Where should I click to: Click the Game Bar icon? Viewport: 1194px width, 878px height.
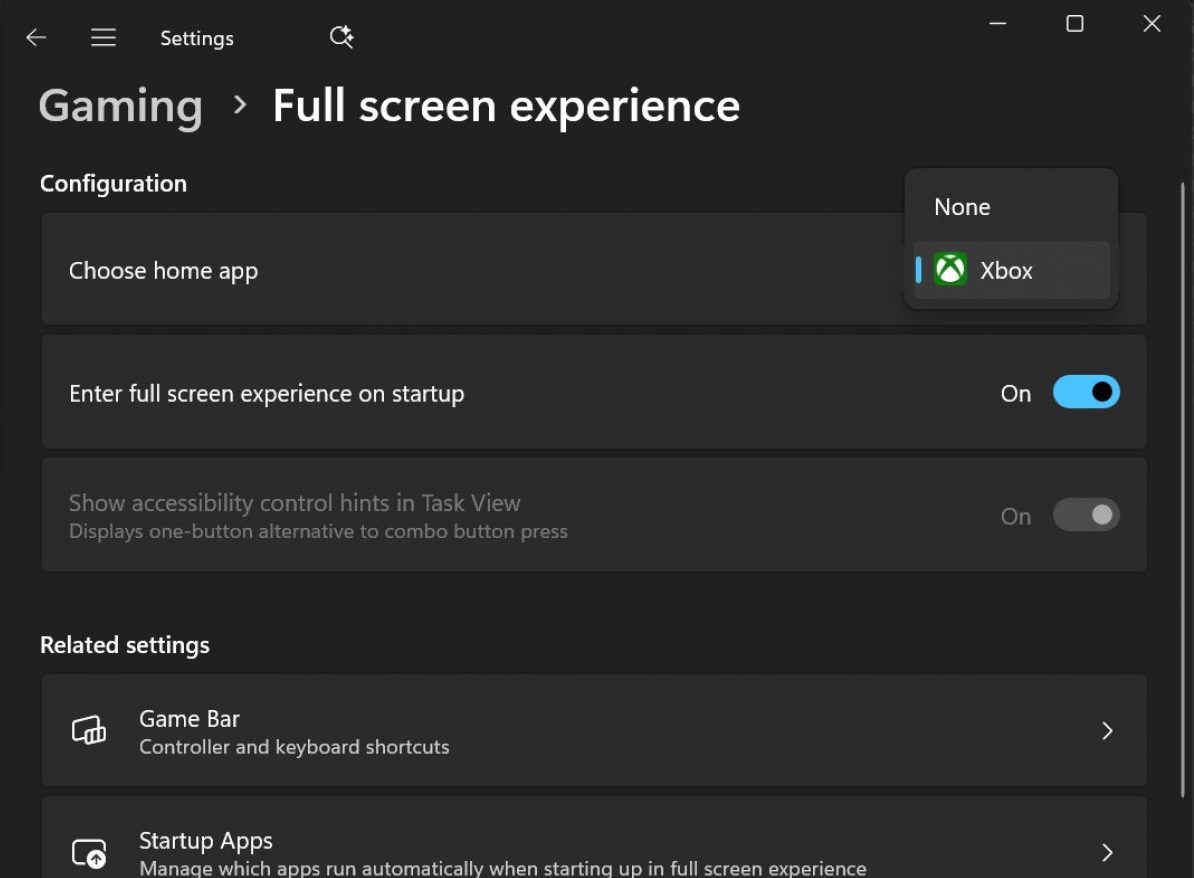89,731
